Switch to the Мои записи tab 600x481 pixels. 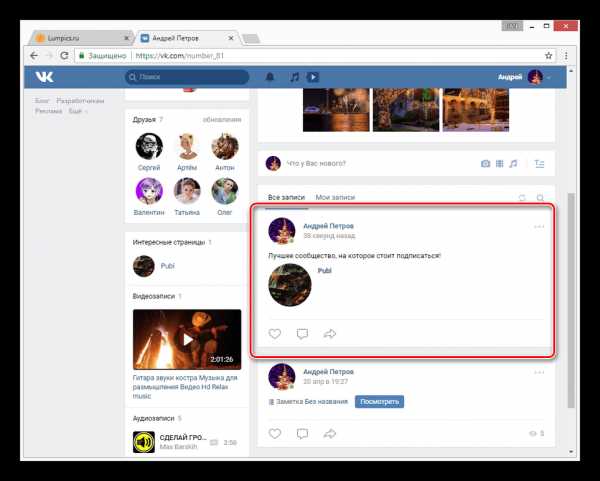335,197
